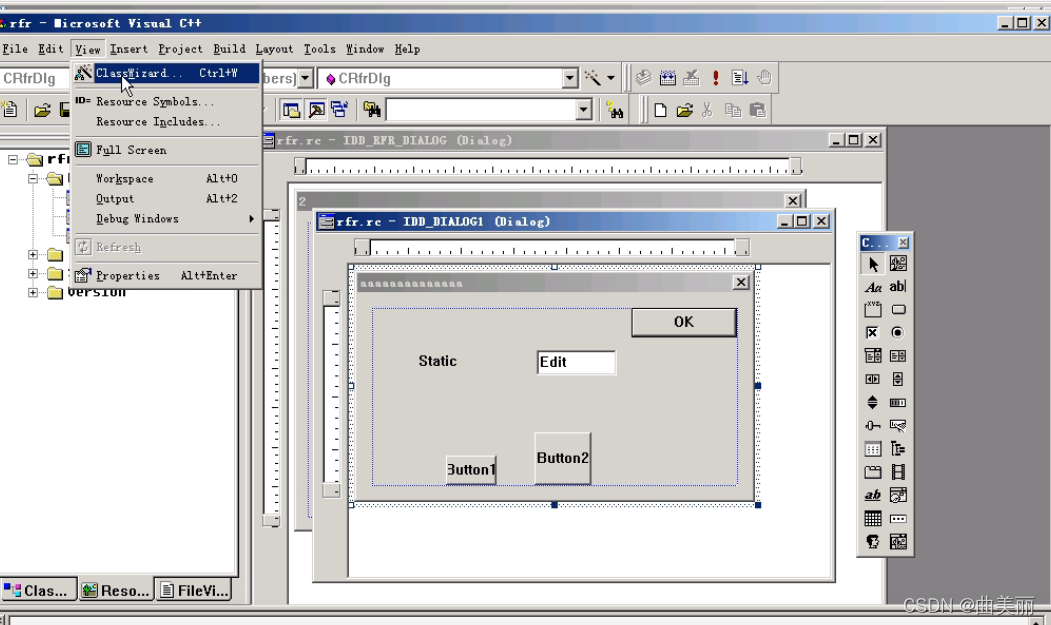
Task: Switch to the FileView tab
Action: pos(194,590)
